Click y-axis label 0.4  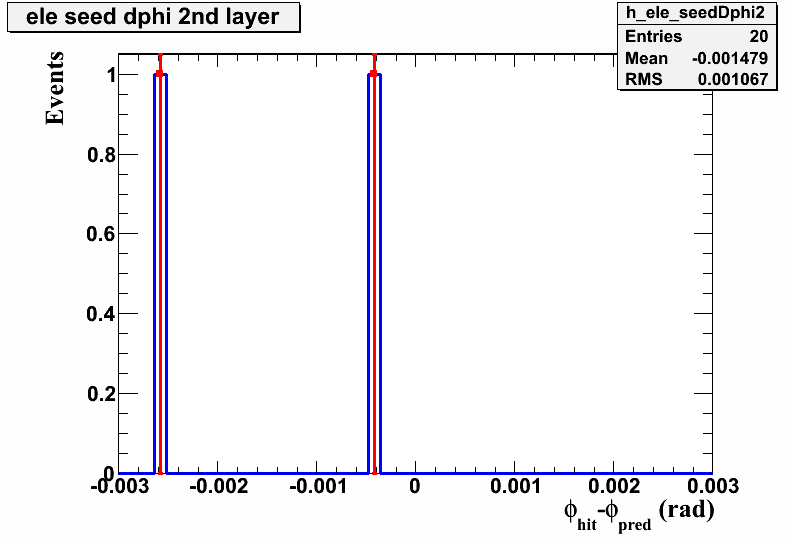(101, 314)
